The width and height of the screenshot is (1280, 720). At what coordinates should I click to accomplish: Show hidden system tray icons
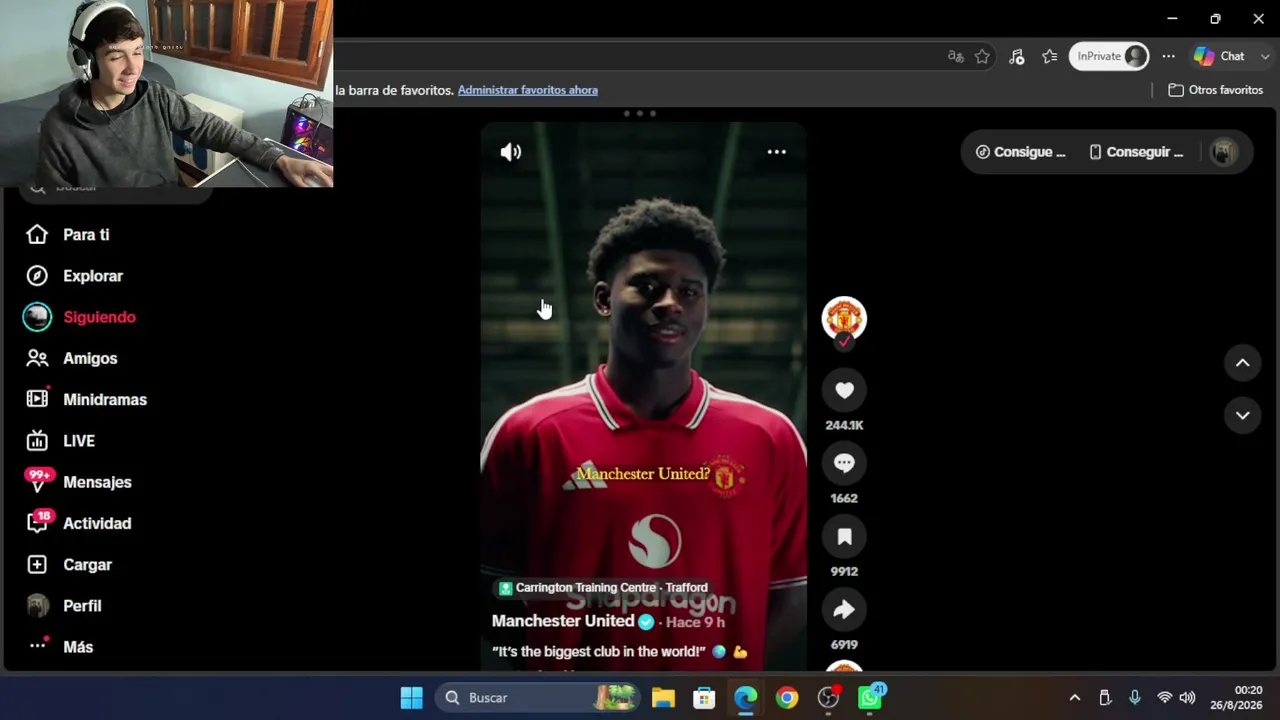(x=1074, y=698)
